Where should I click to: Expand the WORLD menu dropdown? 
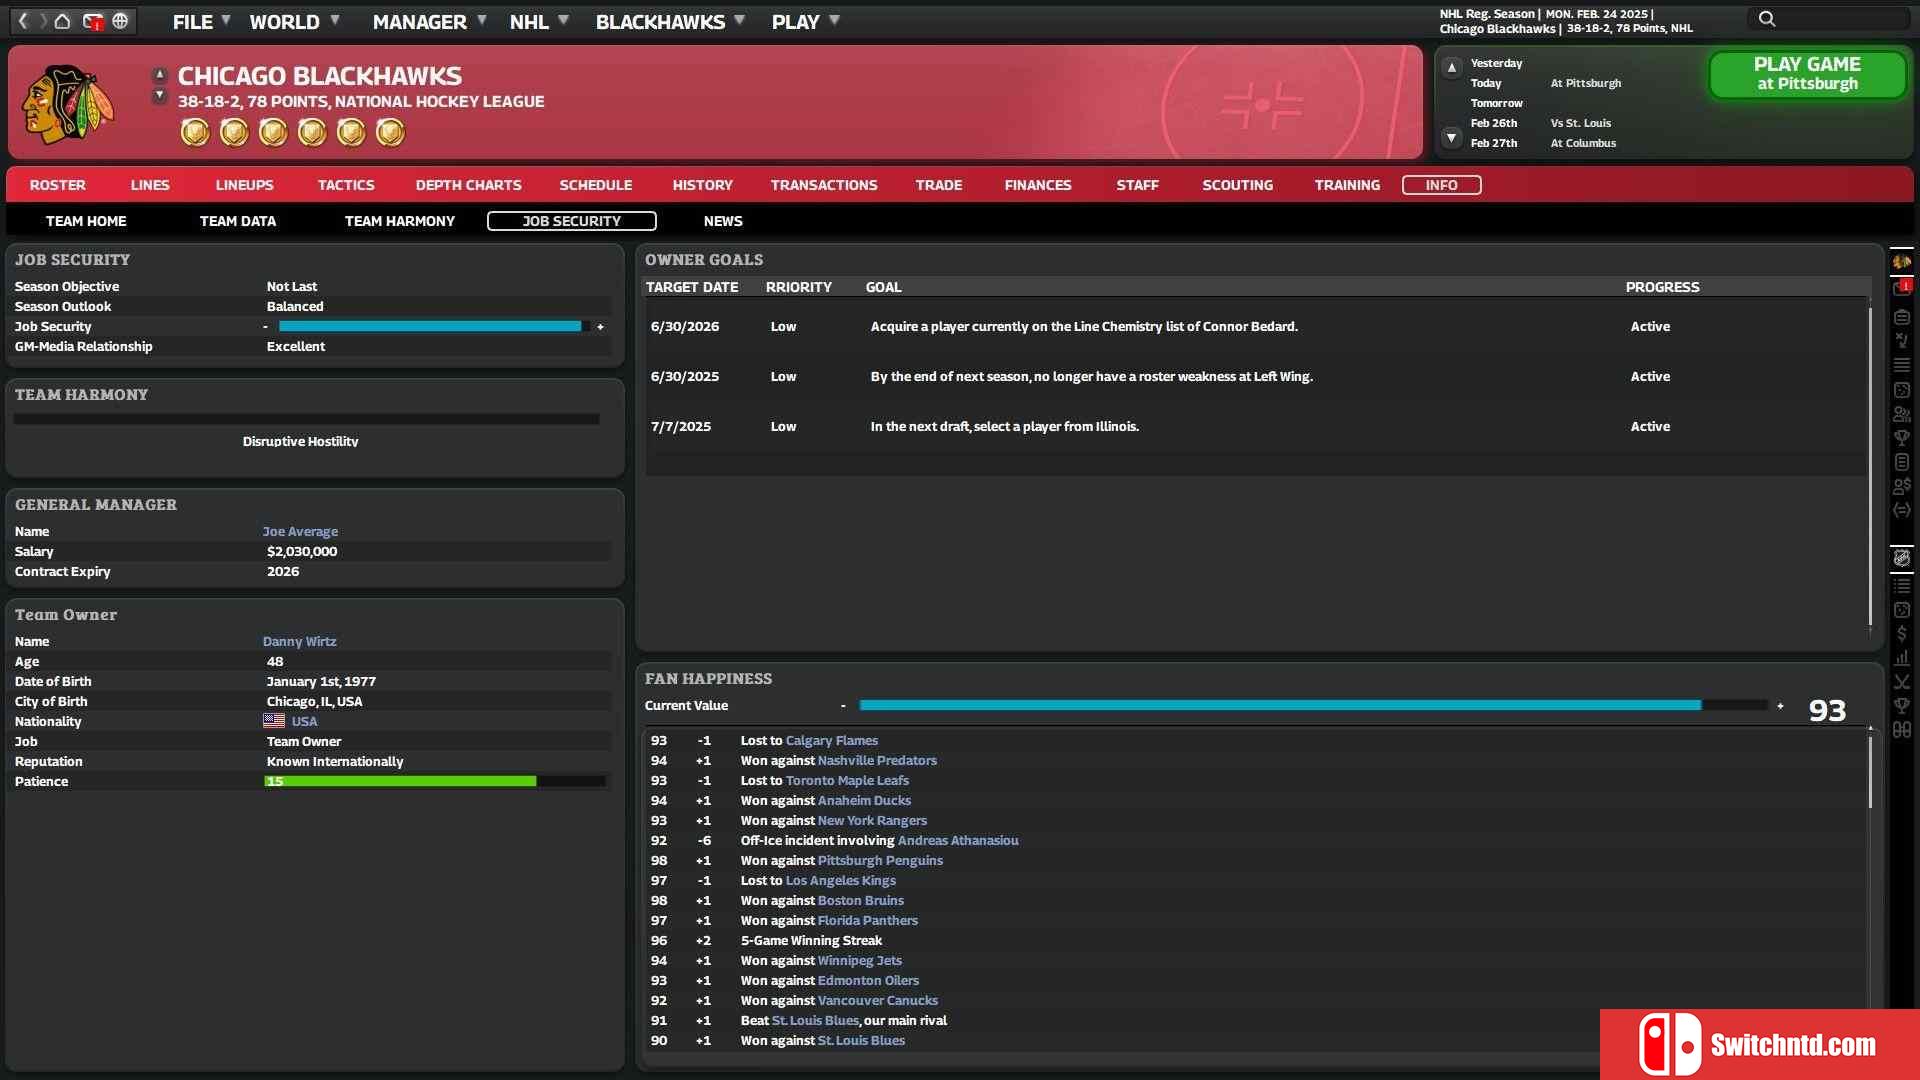point(295,21)
